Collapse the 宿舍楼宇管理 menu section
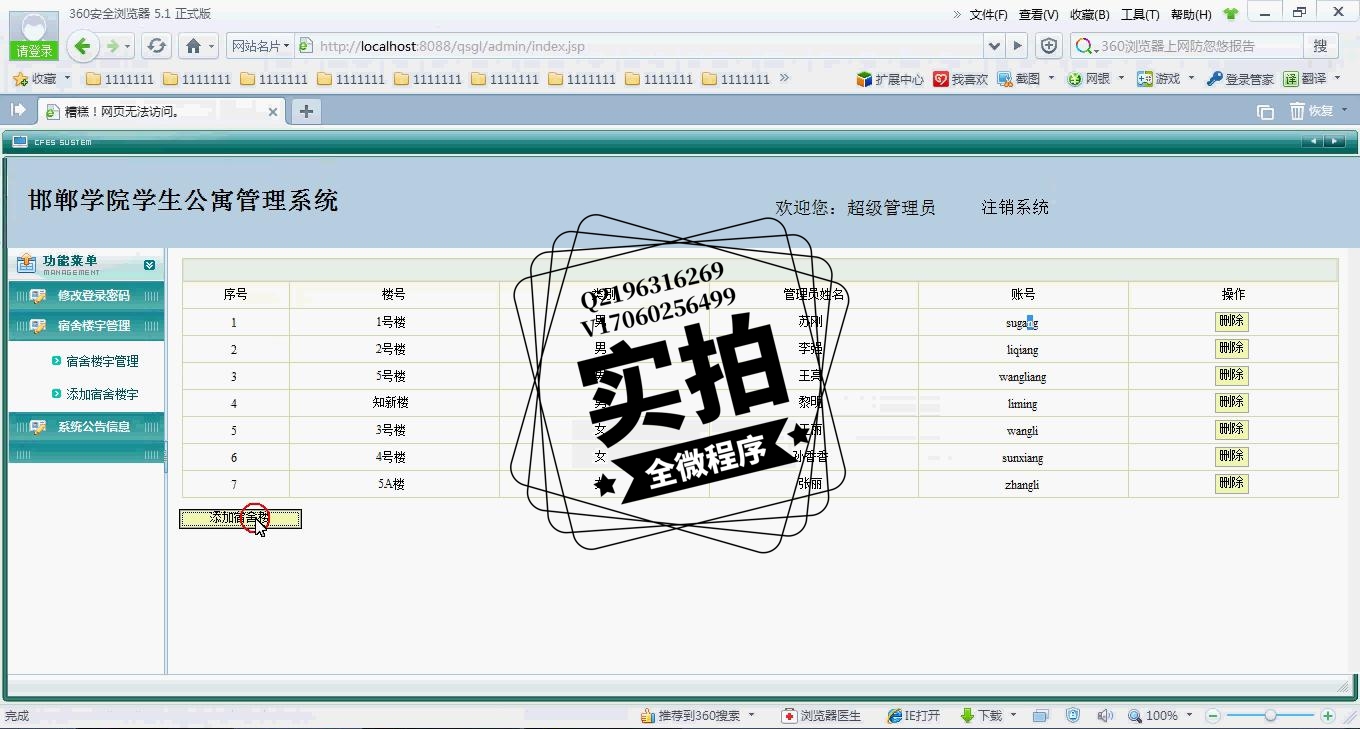 tap(86, 326)
